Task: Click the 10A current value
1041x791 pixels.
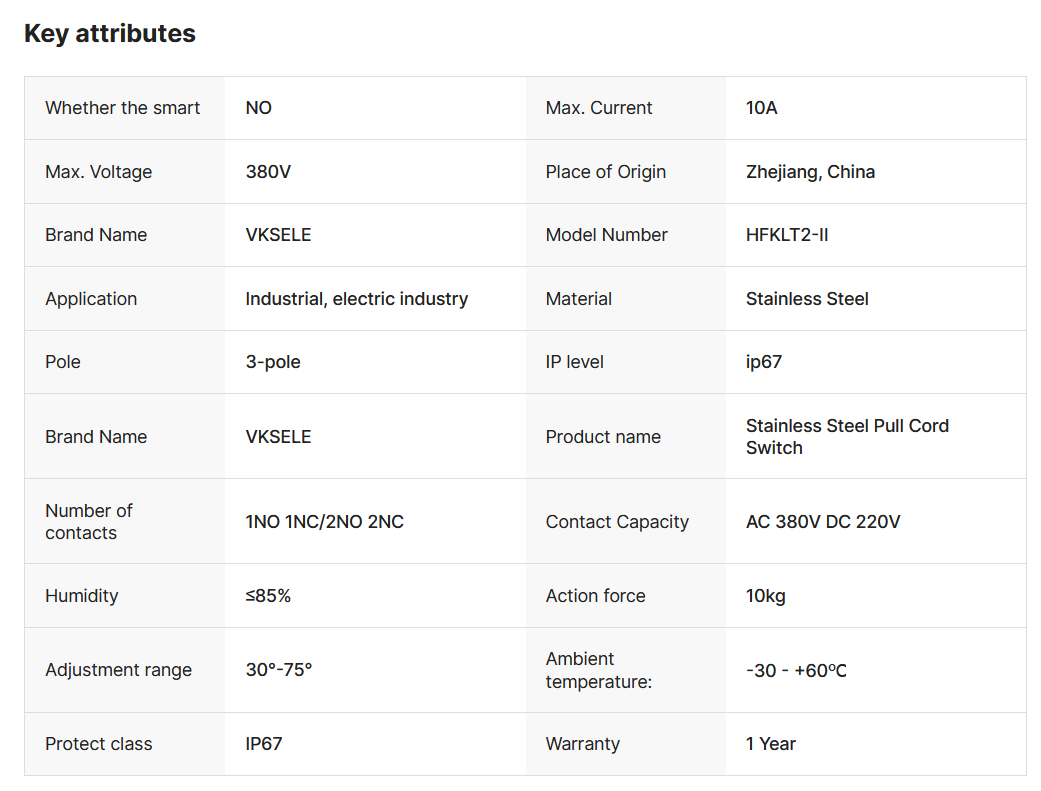Action: tap(761, 108)
